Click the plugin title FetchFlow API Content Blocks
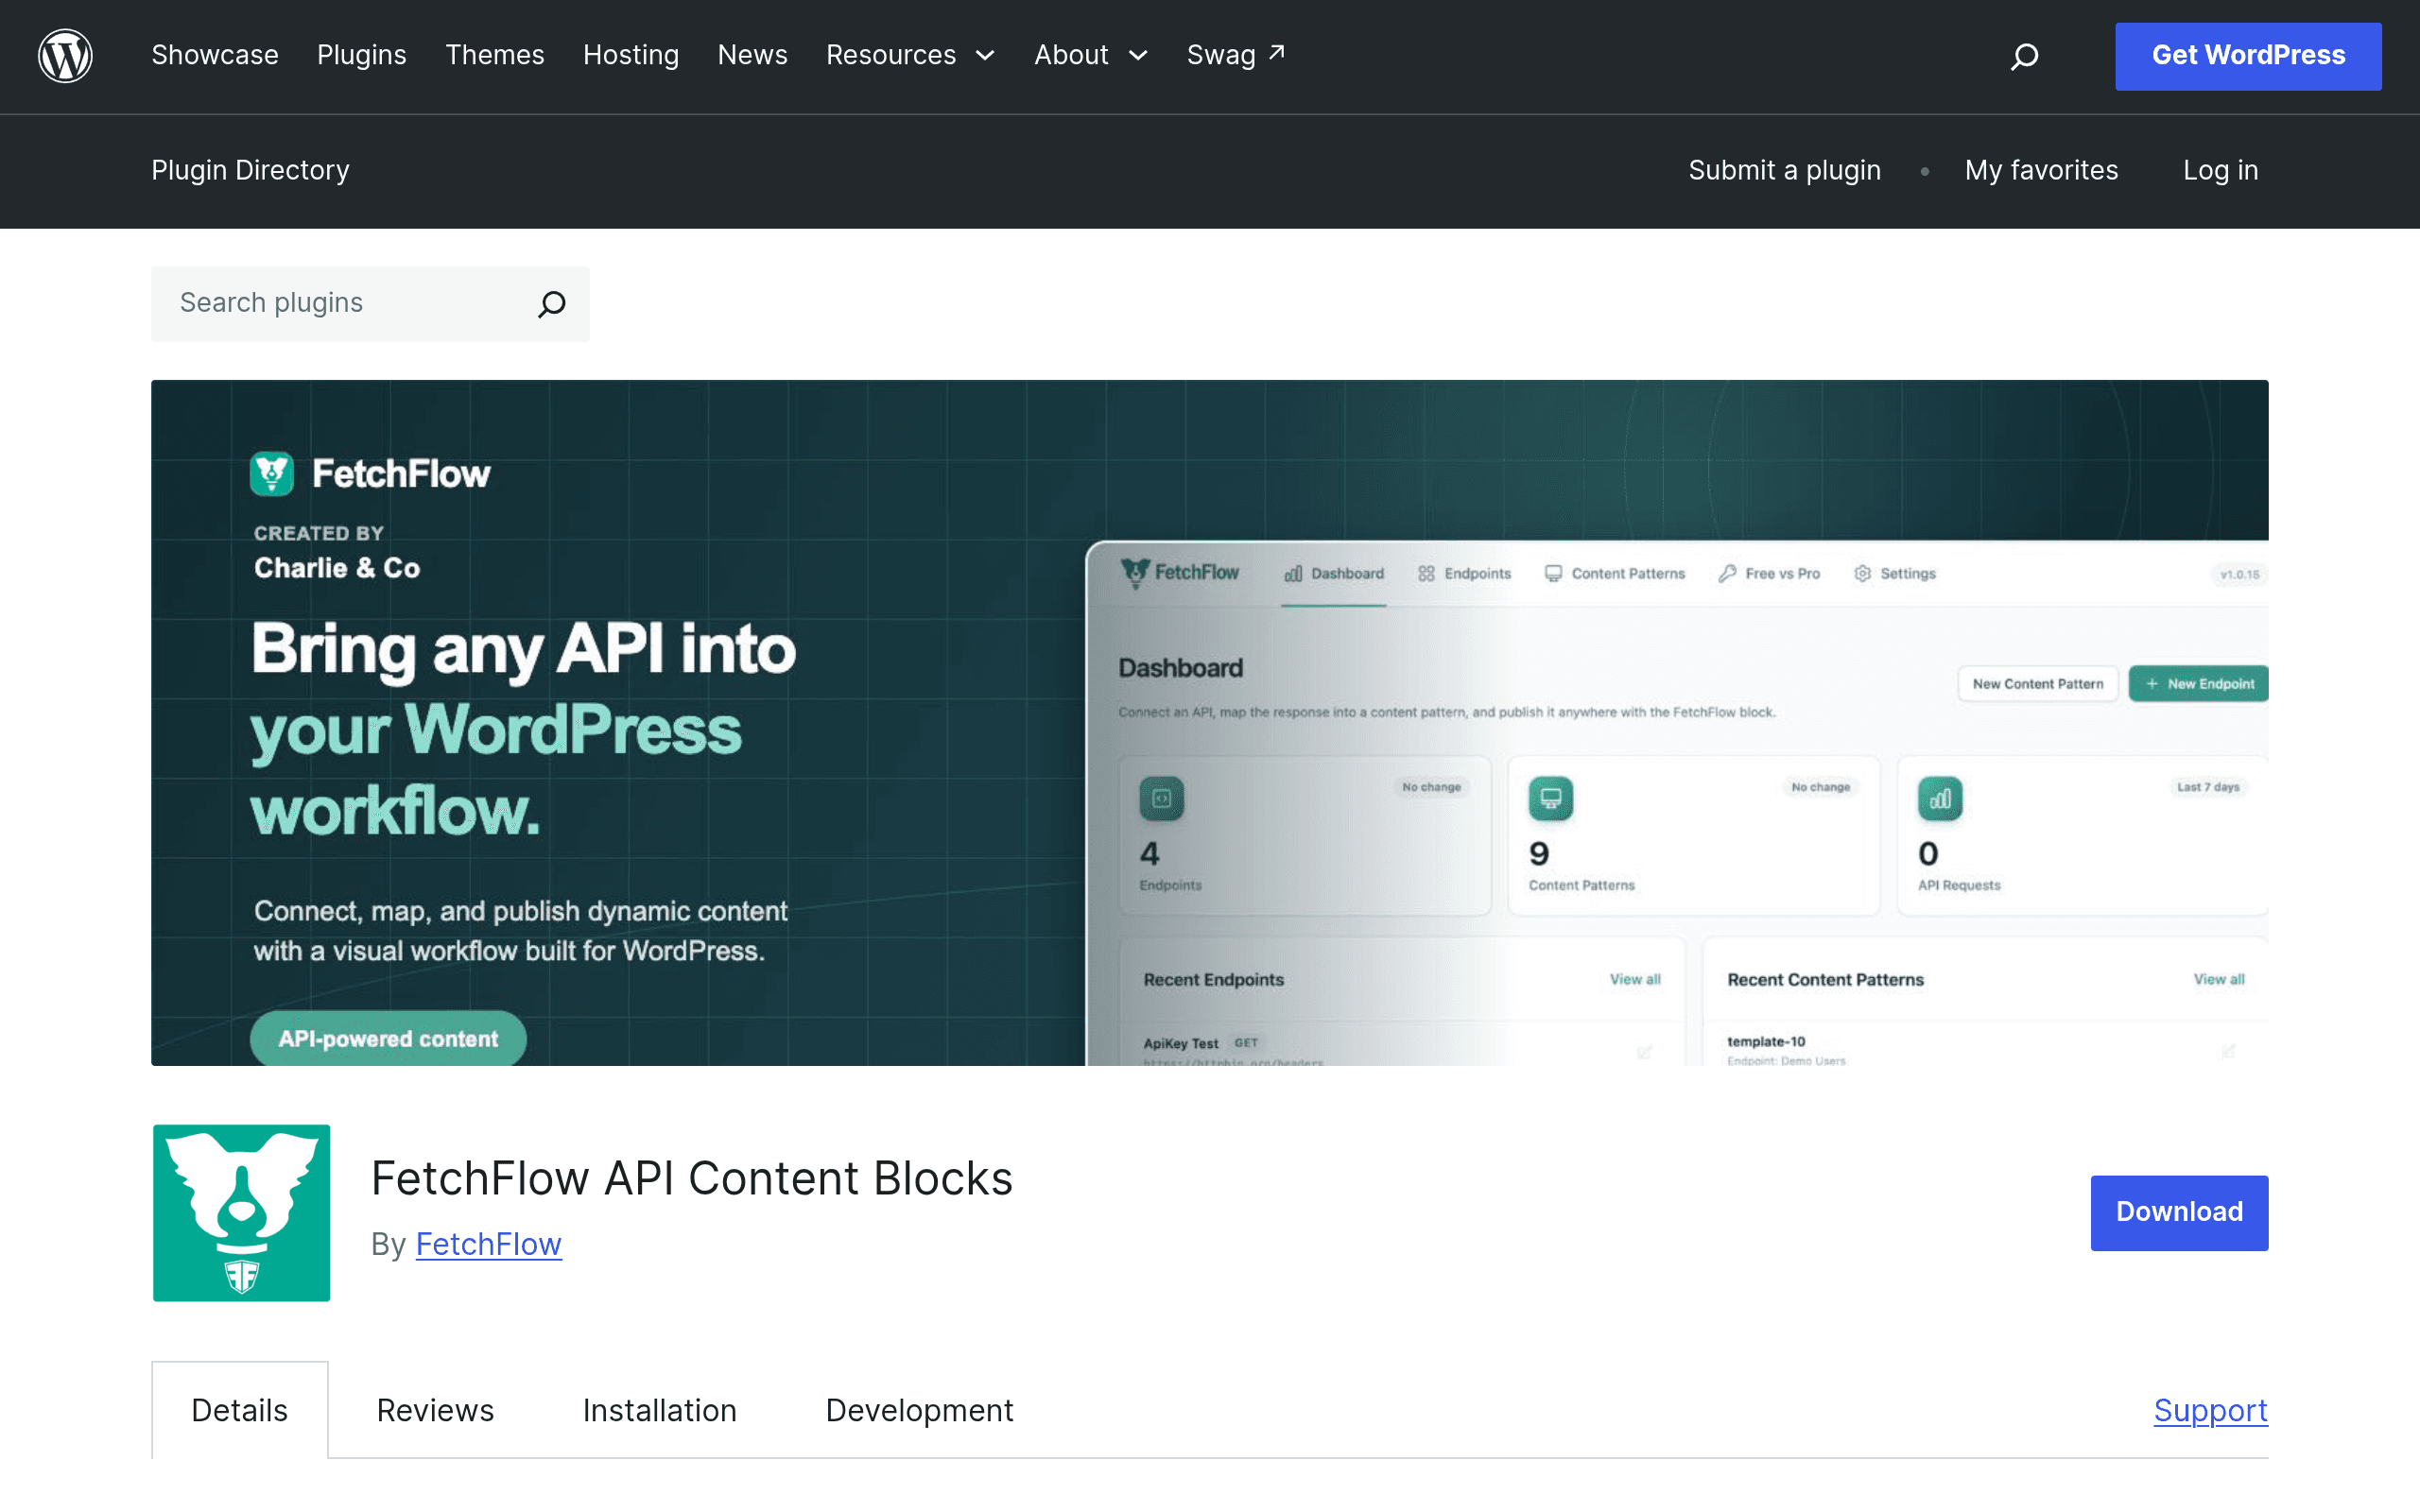2420x1512 pixels. pos(692,1178)
